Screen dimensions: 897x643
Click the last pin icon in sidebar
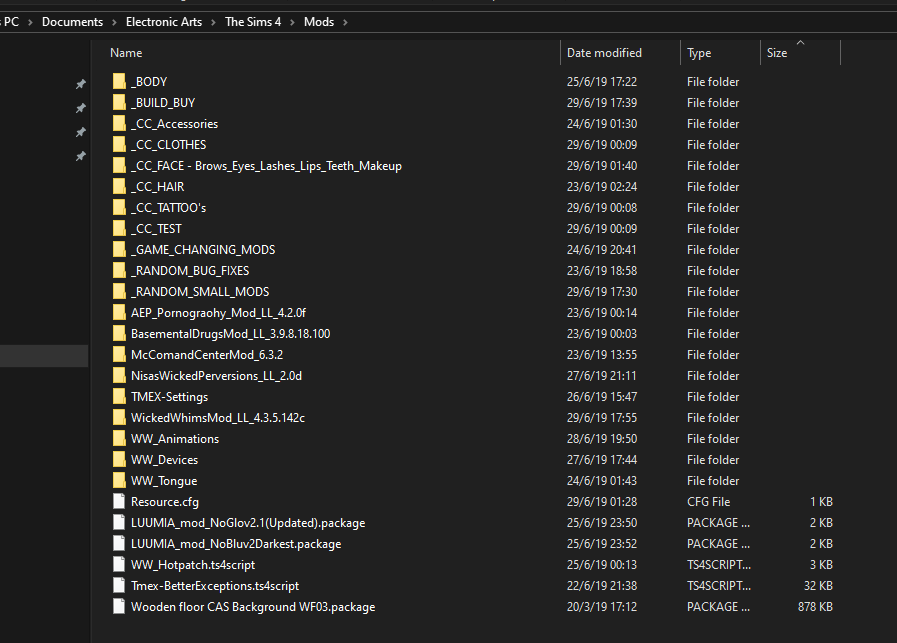pyautogui.click(x=81, y=156)
